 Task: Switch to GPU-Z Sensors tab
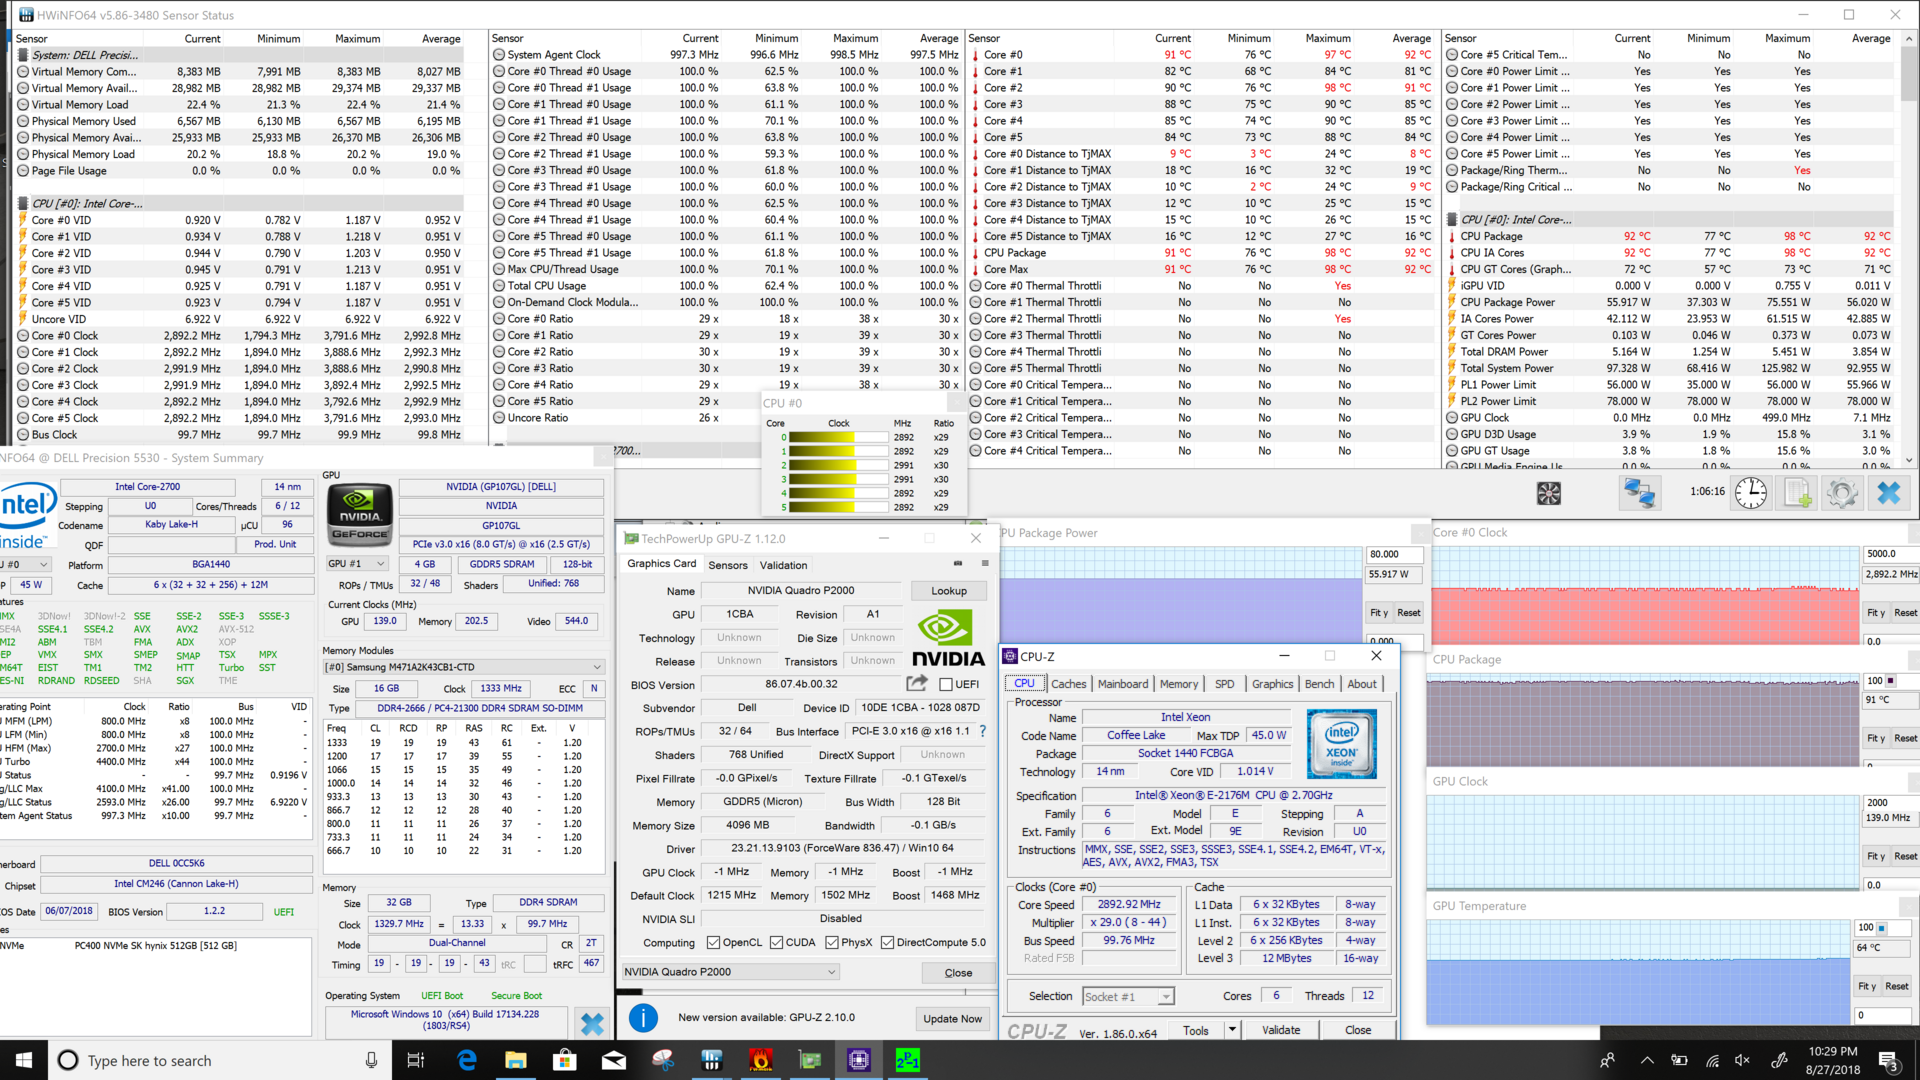727,565
